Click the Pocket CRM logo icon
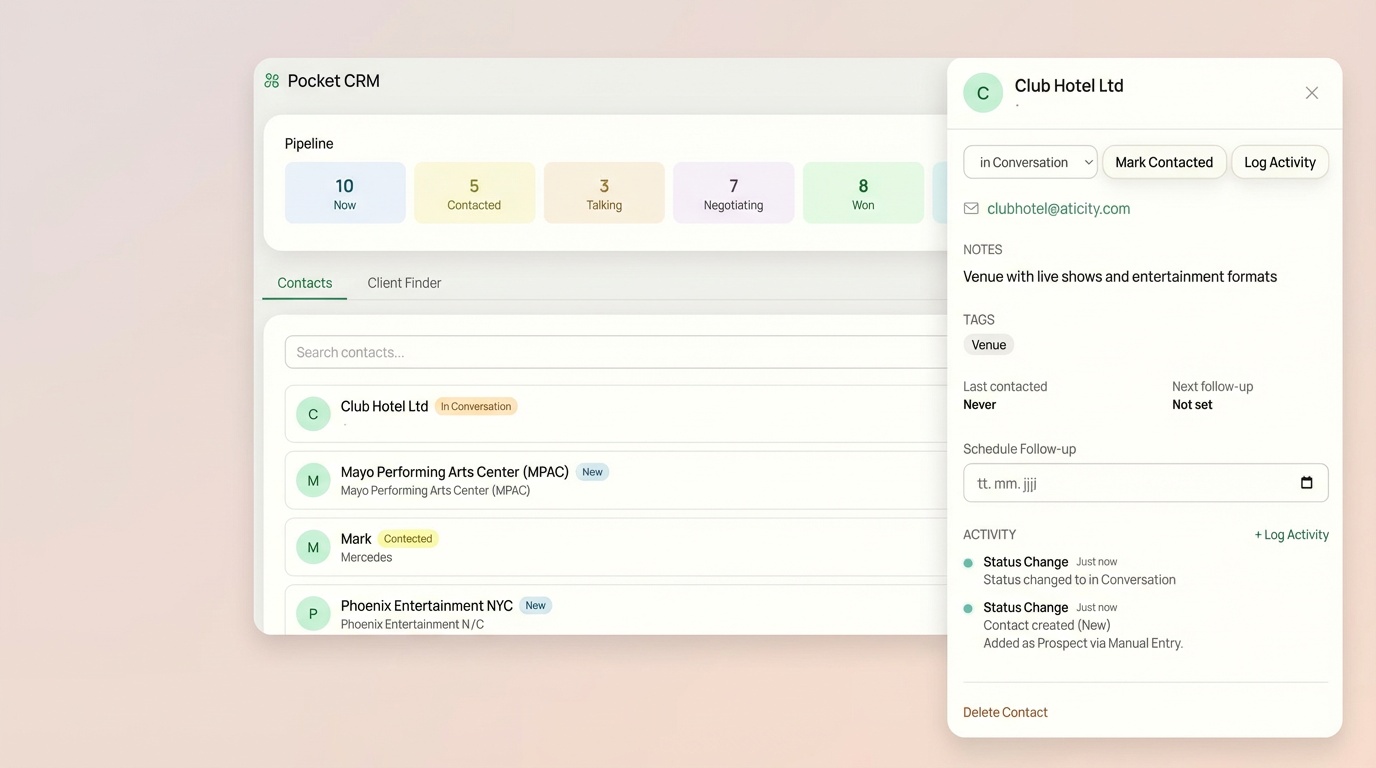Viewport: 1376px width, 768px height. point(272,81)
